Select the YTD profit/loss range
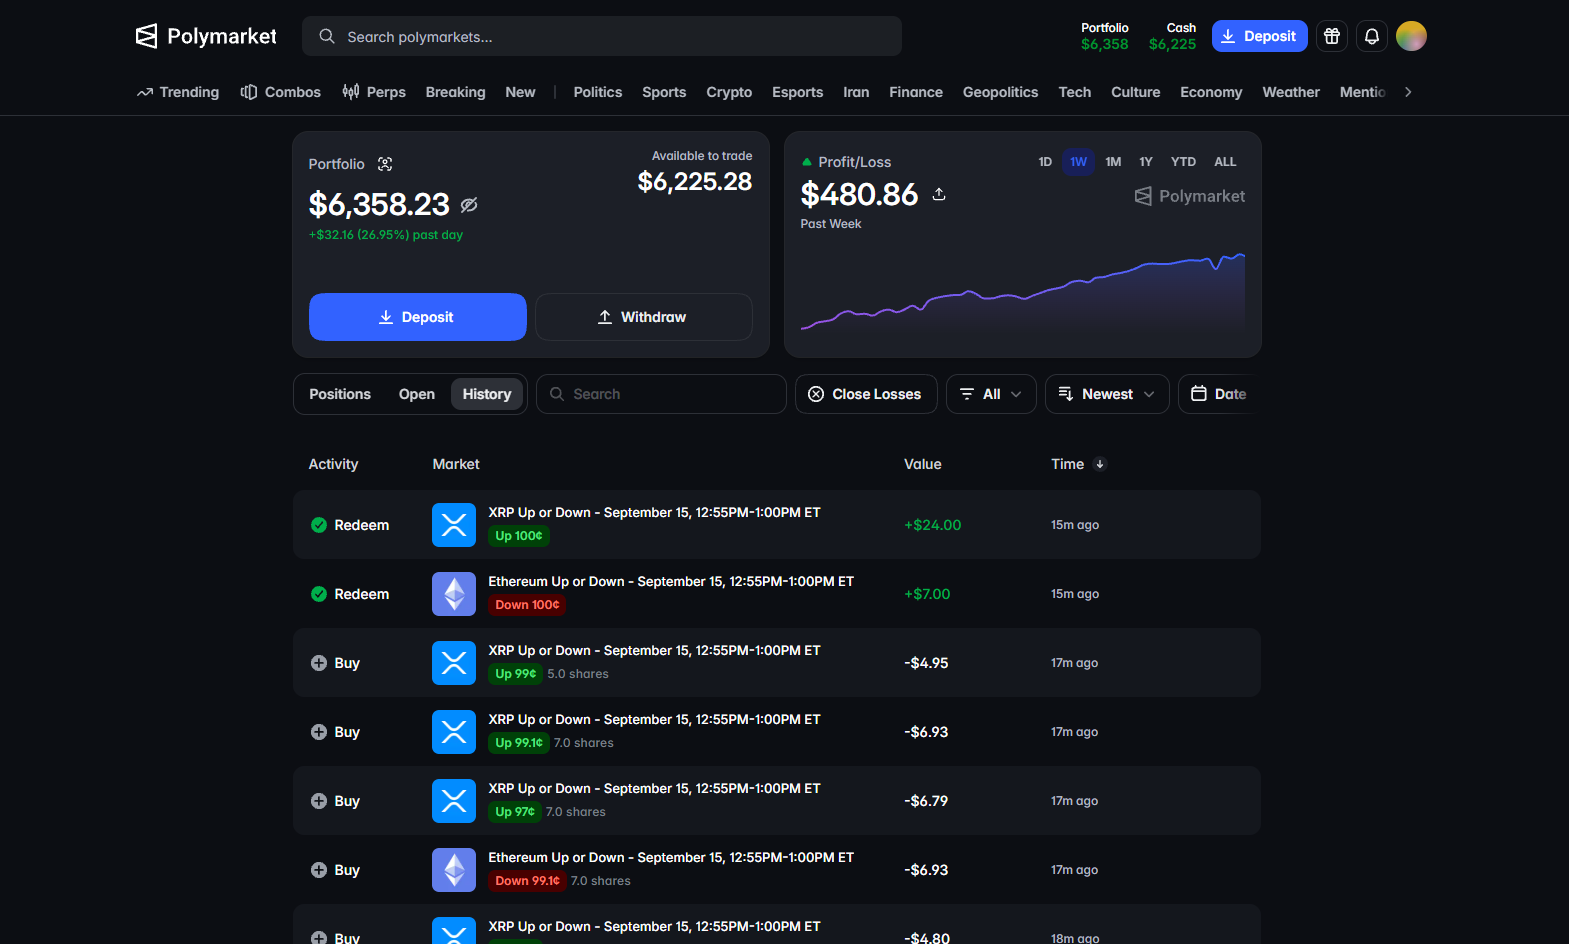The height and width of the screenshot is (944, 1569). point(1183,162)
